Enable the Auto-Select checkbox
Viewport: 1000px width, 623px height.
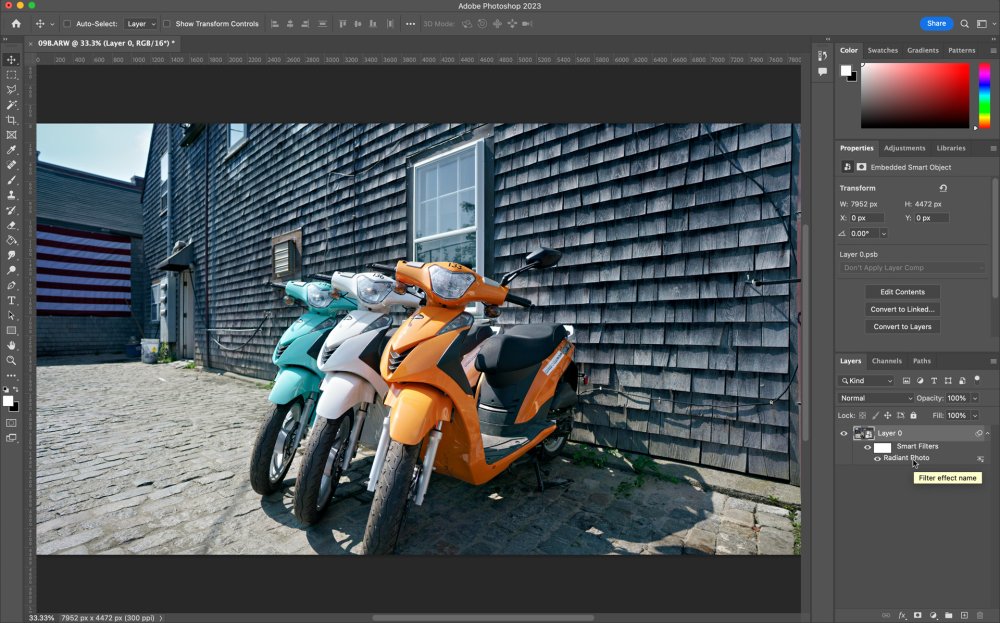pos(67,23)
